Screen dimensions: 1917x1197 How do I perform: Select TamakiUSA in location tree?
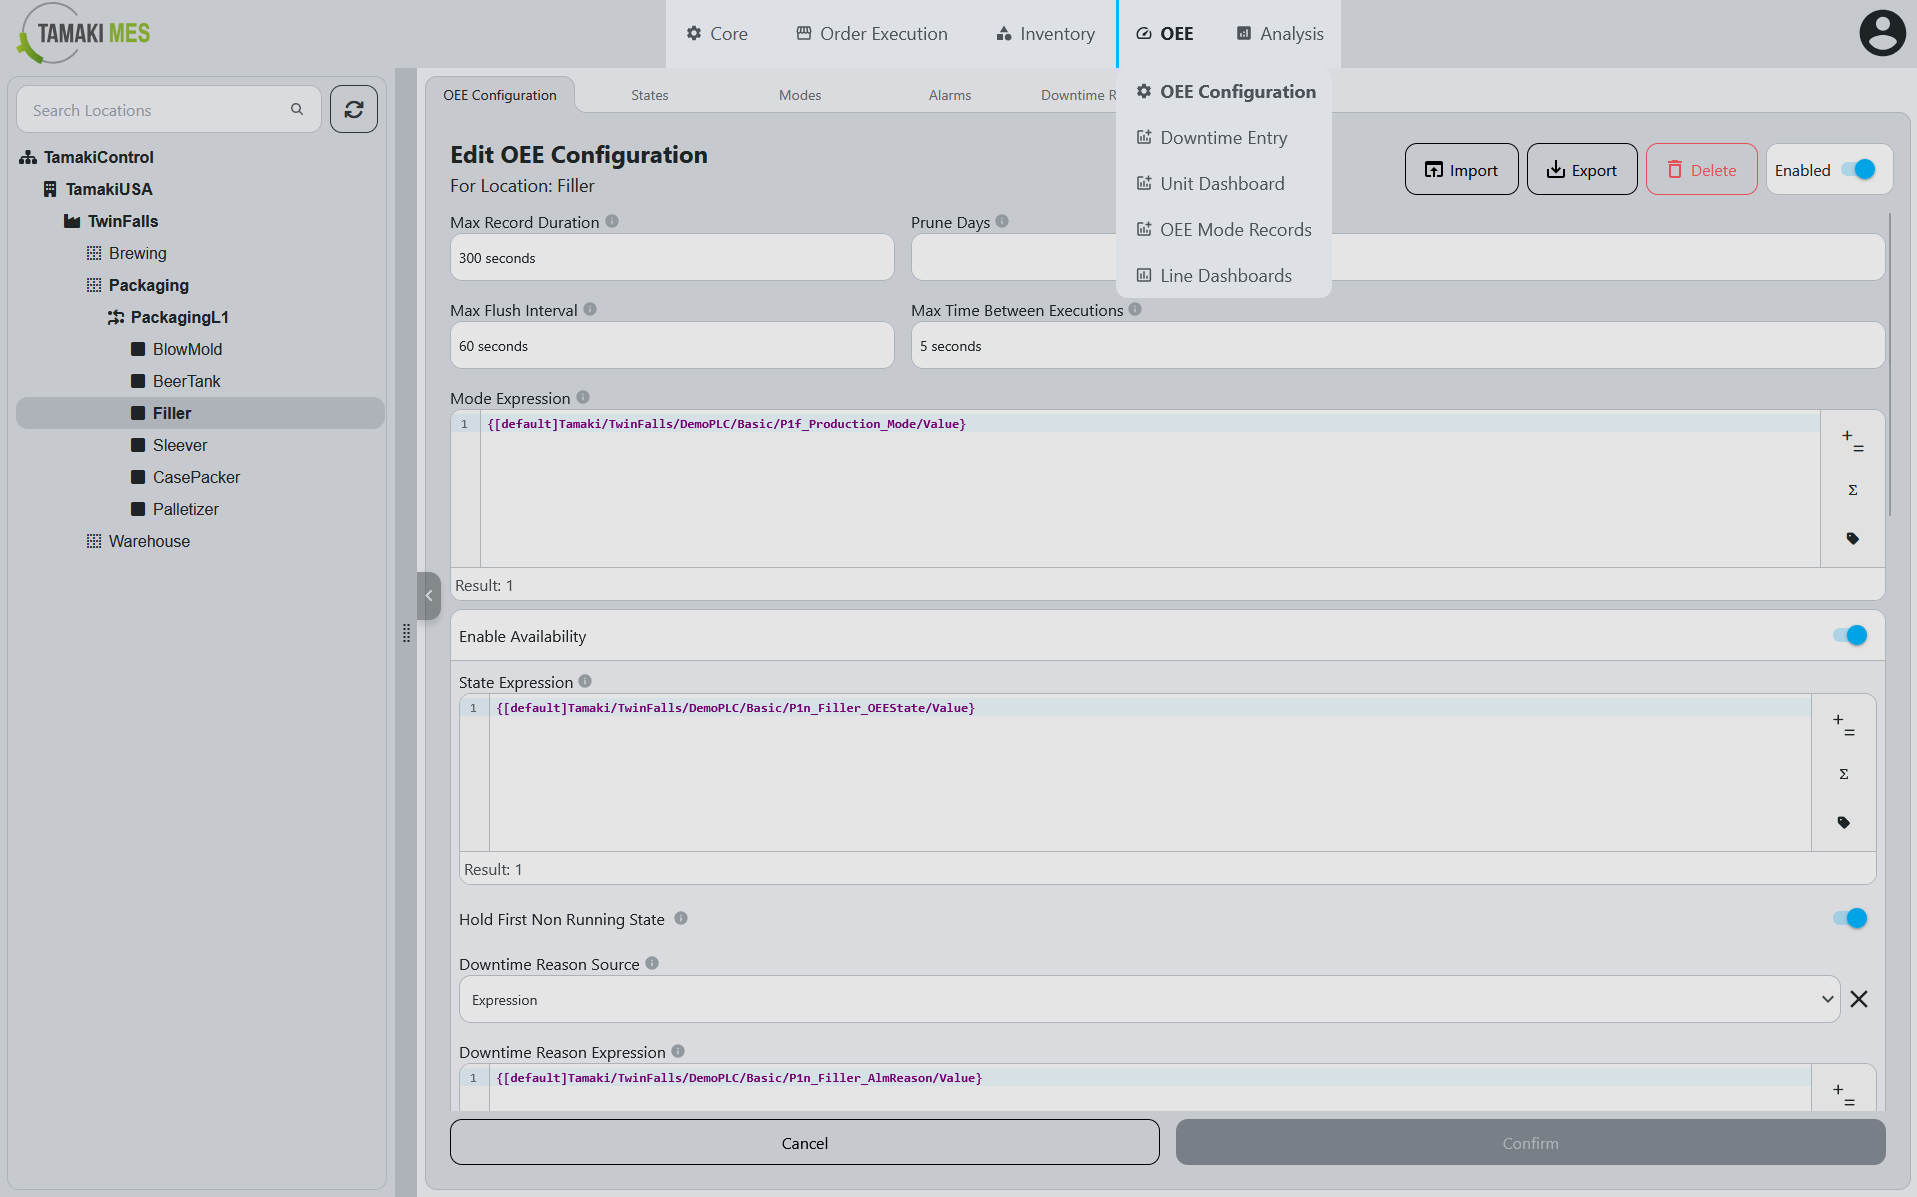109,189
